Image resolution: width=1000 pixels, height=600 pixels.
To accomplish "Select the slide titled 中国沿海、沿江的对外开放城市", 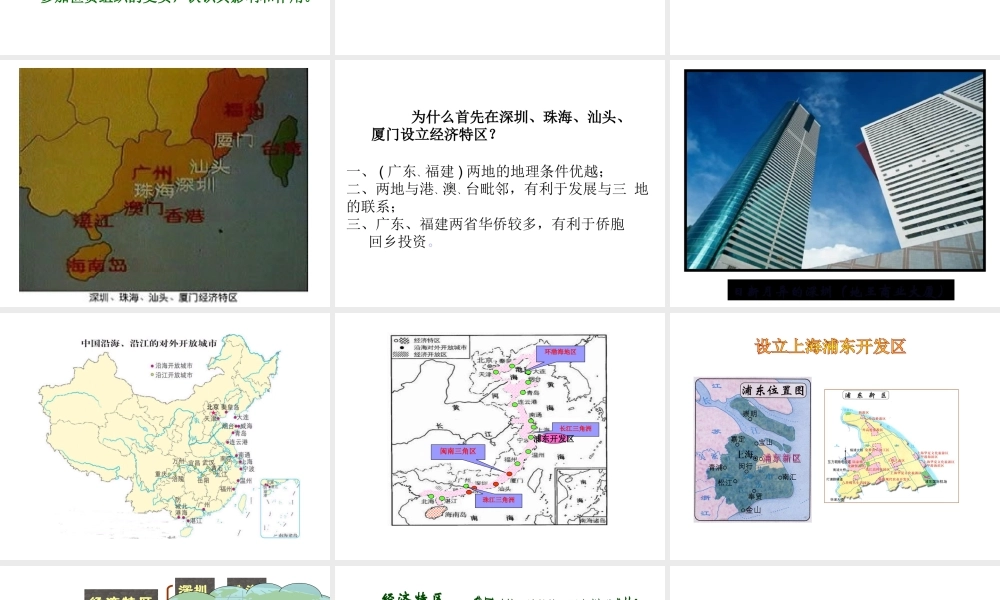I will point(165,436).
